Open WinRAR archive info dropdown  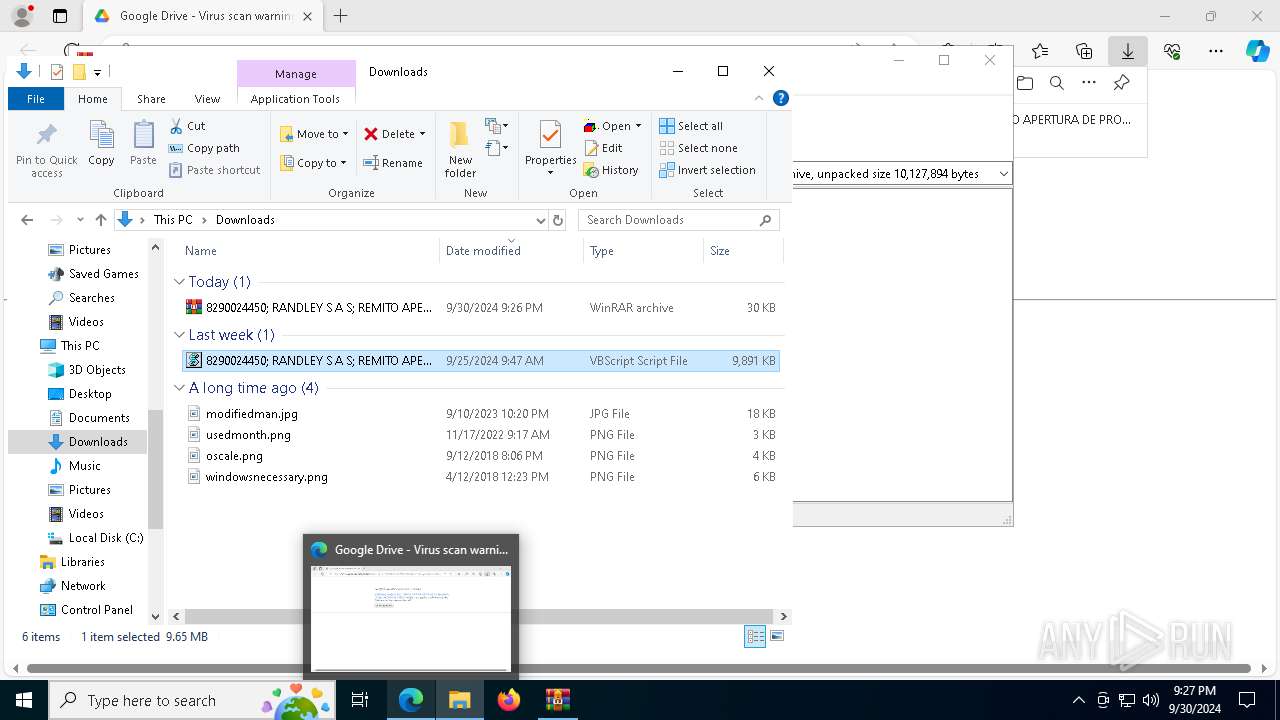coord(1003,174)
